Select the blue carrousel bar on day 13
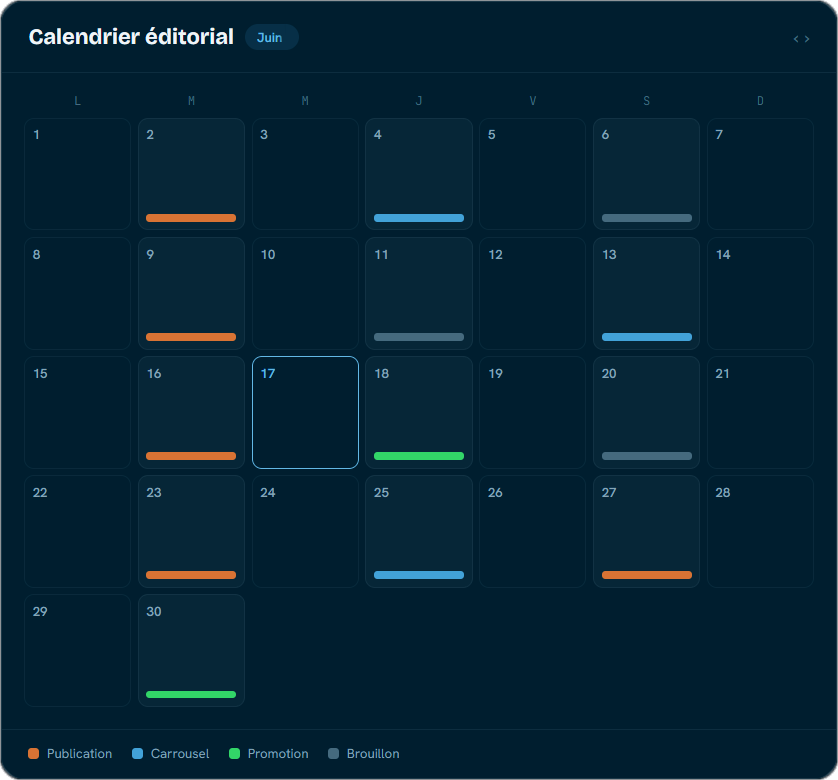The width and height of the screenshot is (838, 780). pyautogui.click(x=647, y=337)
